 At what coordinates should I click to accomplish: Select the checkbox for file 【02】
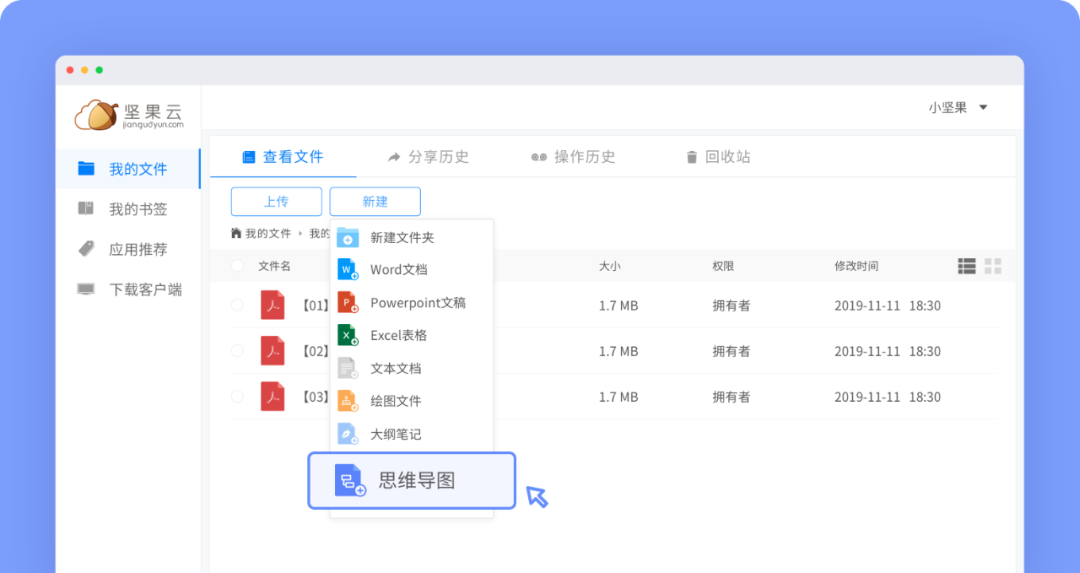[x=238, y=351]
